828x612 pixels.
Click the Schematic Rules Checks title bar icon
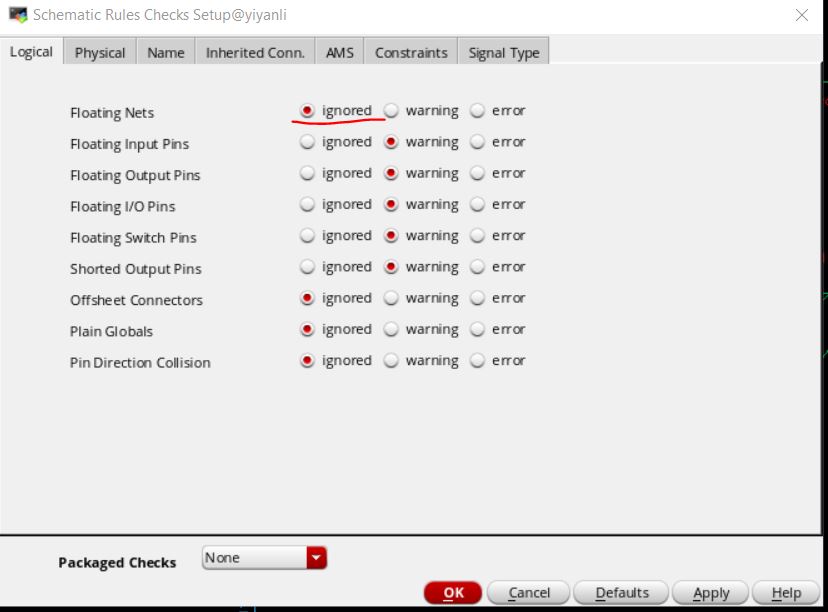17,15
